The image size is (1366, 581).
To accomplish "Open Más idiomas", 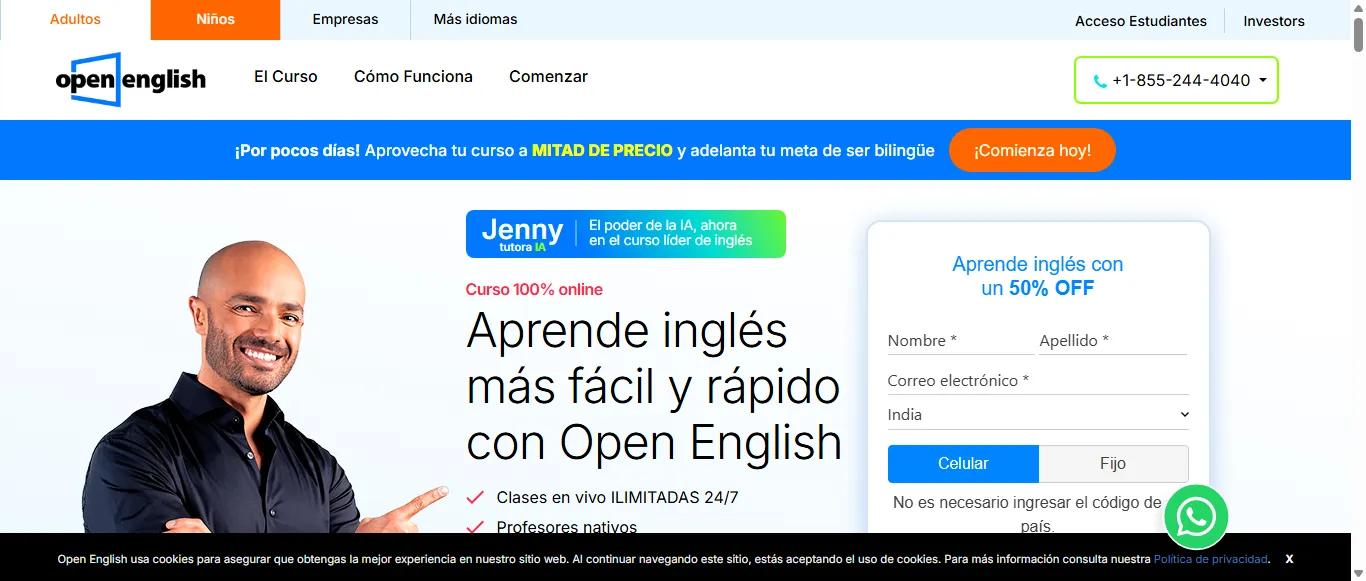I will click(474, 18).
